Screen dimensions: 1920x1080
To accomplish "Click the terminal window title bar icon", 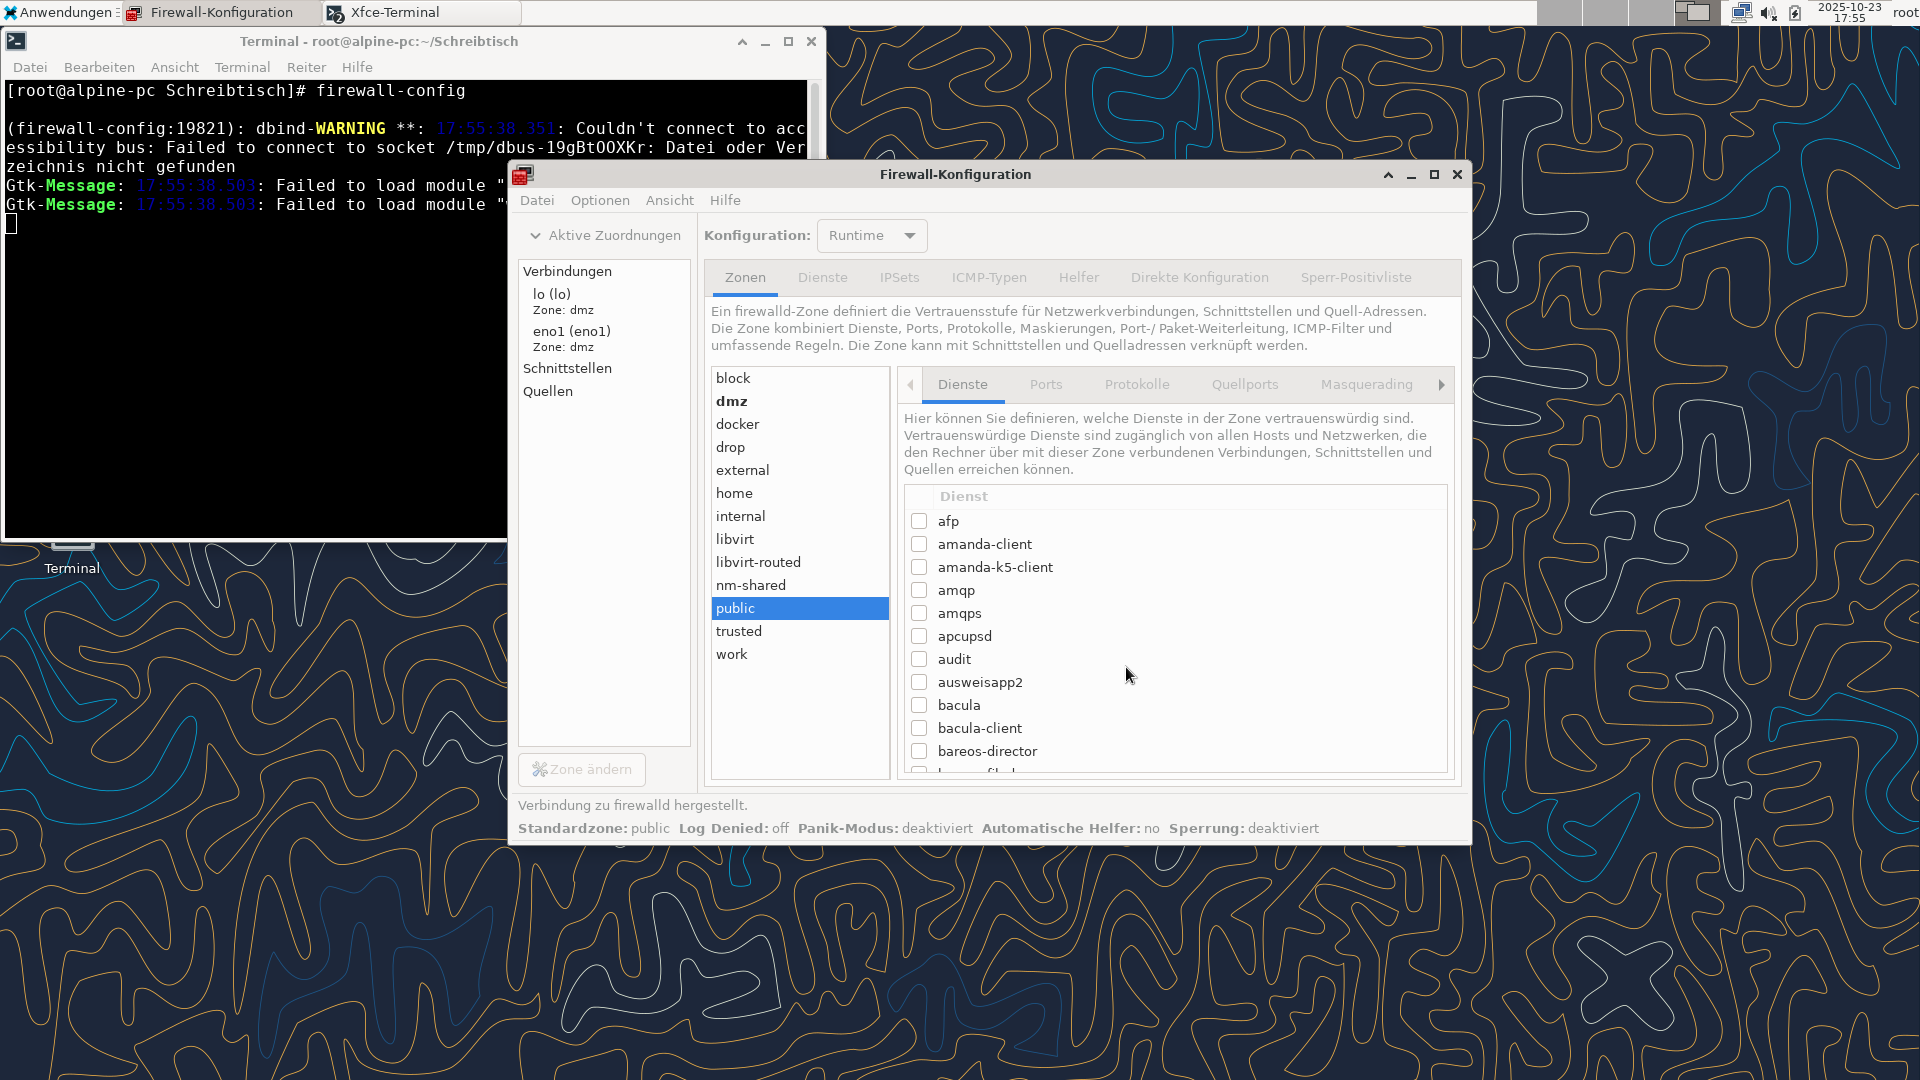I will click(16, 41).
